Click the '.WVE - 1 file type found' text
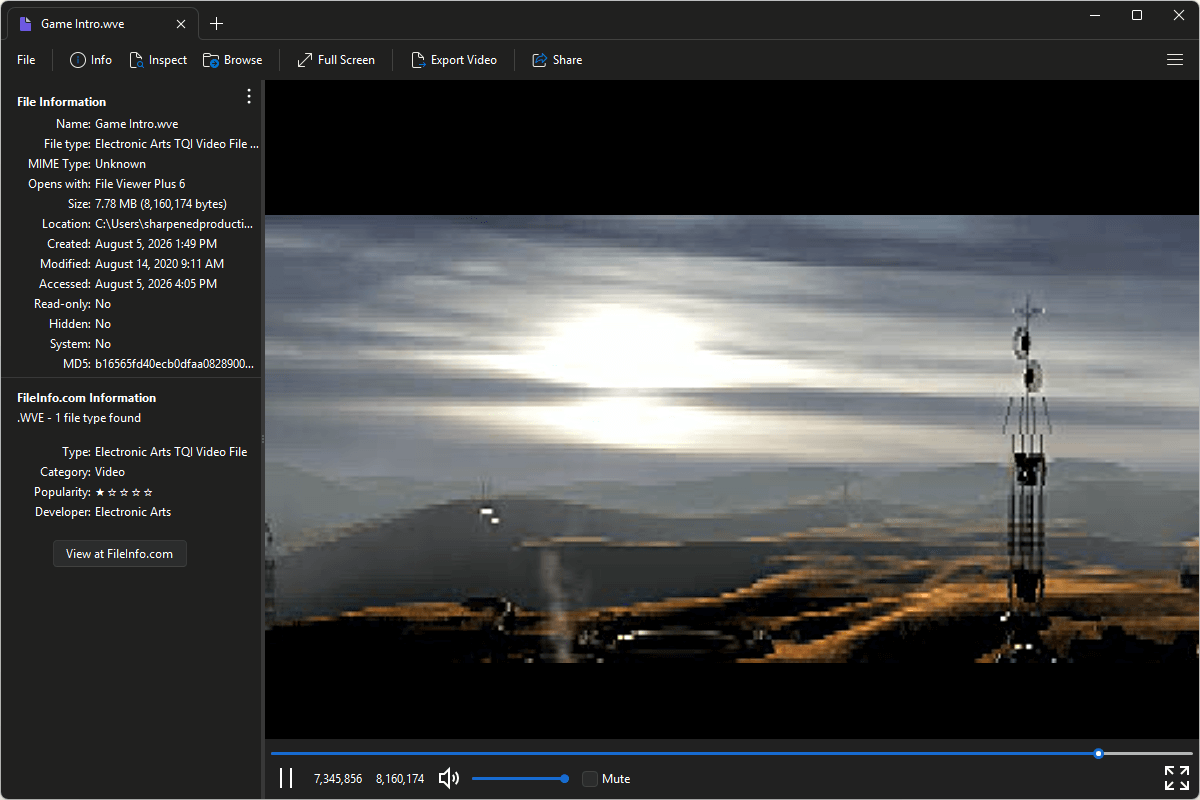The width and height of the screenshot is (1200, 800). [x=79, y=418]
